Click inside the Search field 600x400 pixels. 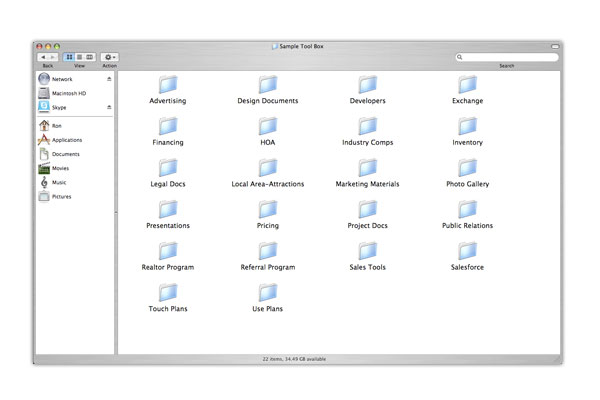coord(507,57)
